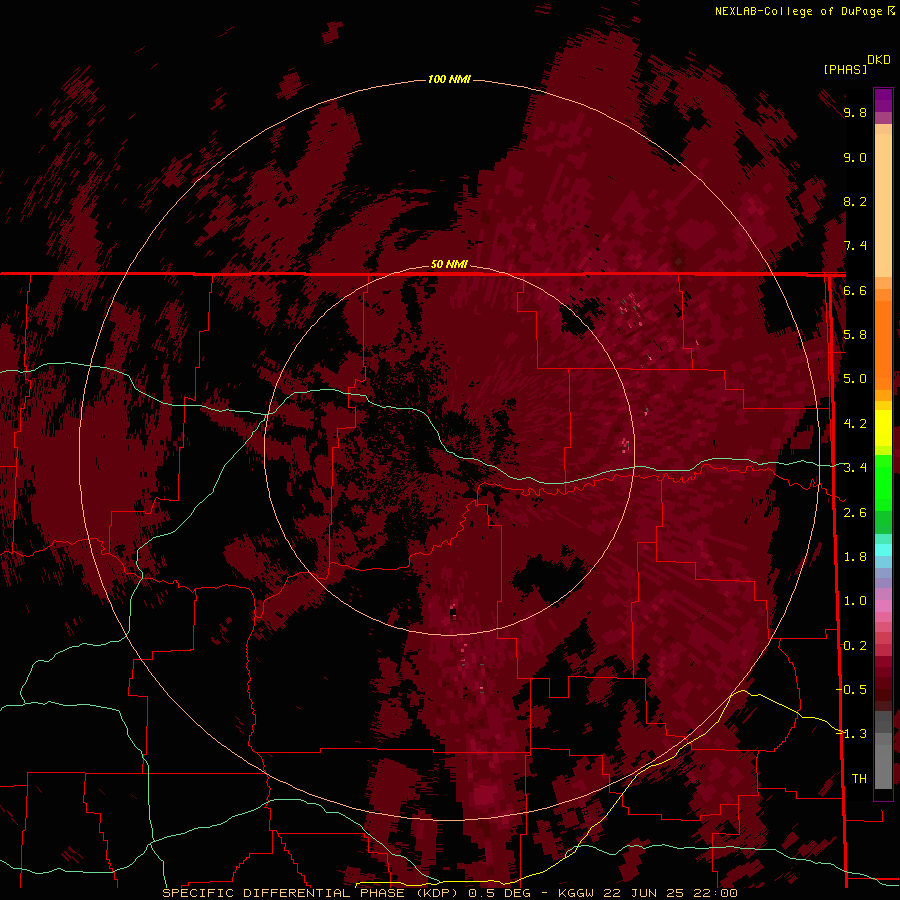900x900 pixels.
Task: Click the 9.0 legend value
Action: coord(855,157)
